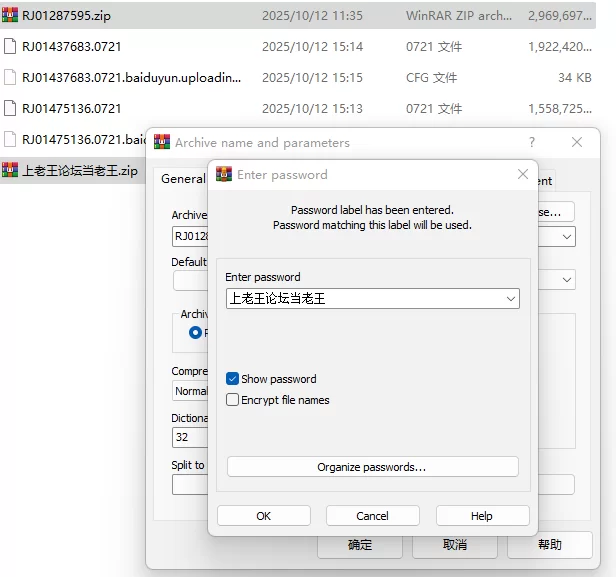Switch to the General tab
The height and width of the screenshot is (577, 616).
coord(183,180)
